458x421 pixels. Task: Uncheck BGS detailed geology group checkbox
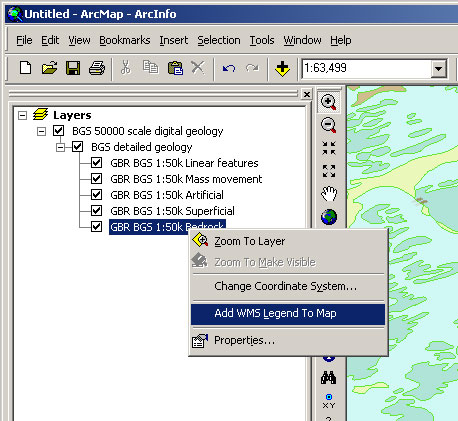(78, 147)
